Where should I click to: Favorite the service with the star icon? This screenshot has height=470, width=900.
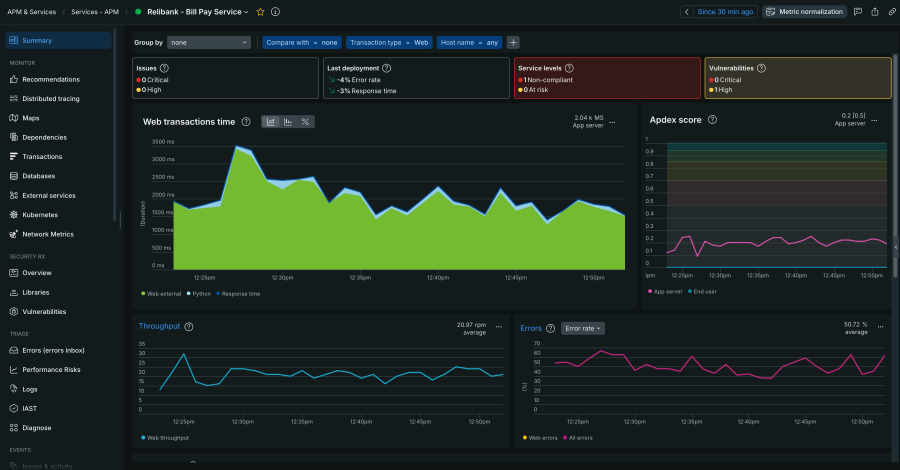point(261,11)
